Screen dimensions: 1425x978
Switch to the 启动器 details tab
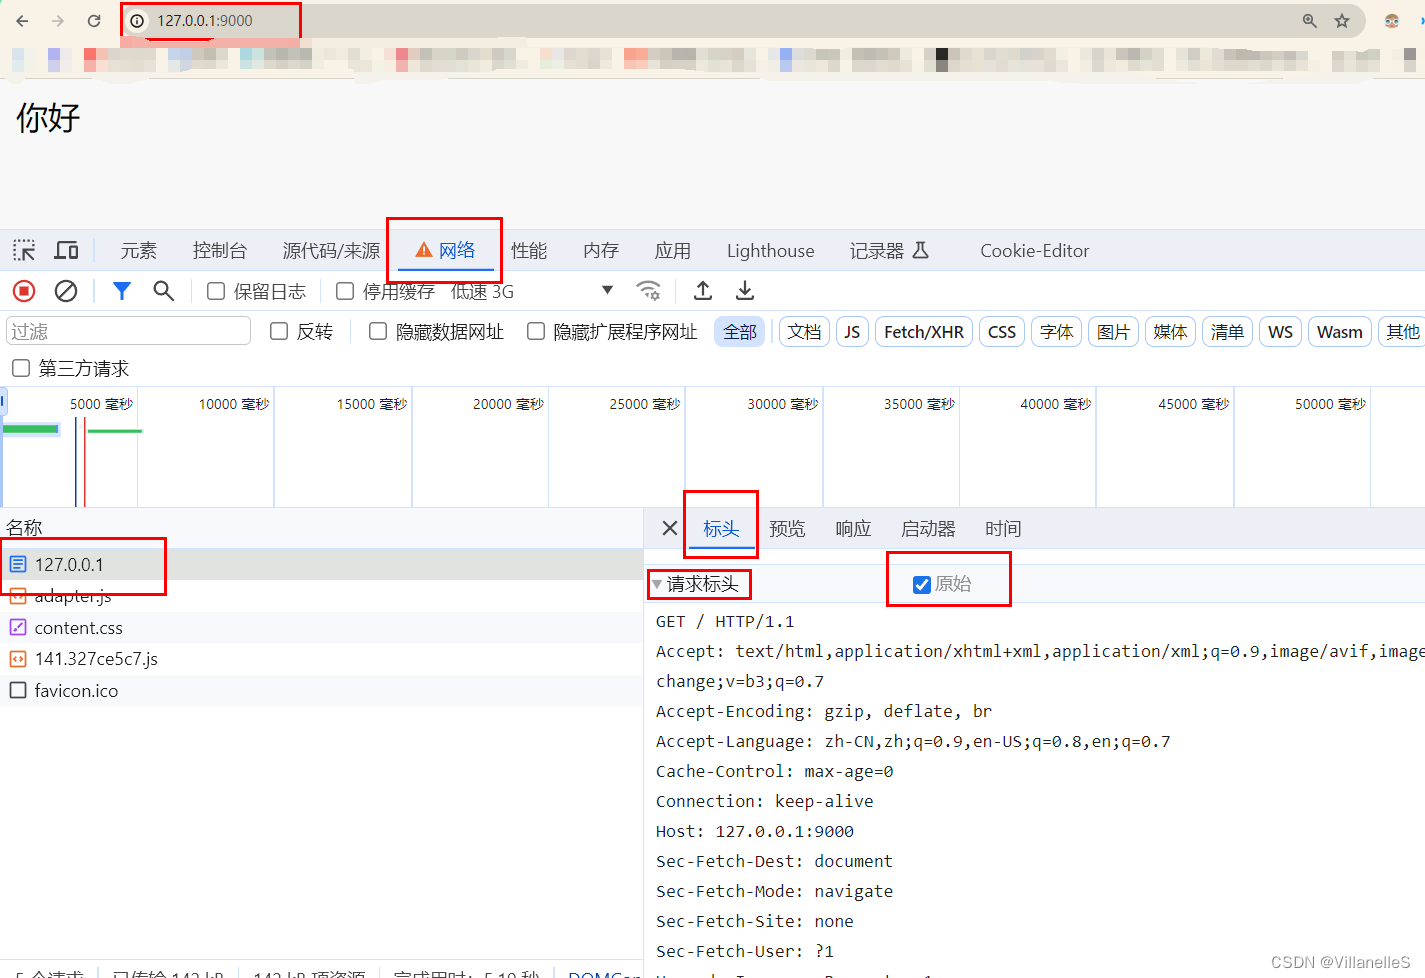click(x=928, y=528)
